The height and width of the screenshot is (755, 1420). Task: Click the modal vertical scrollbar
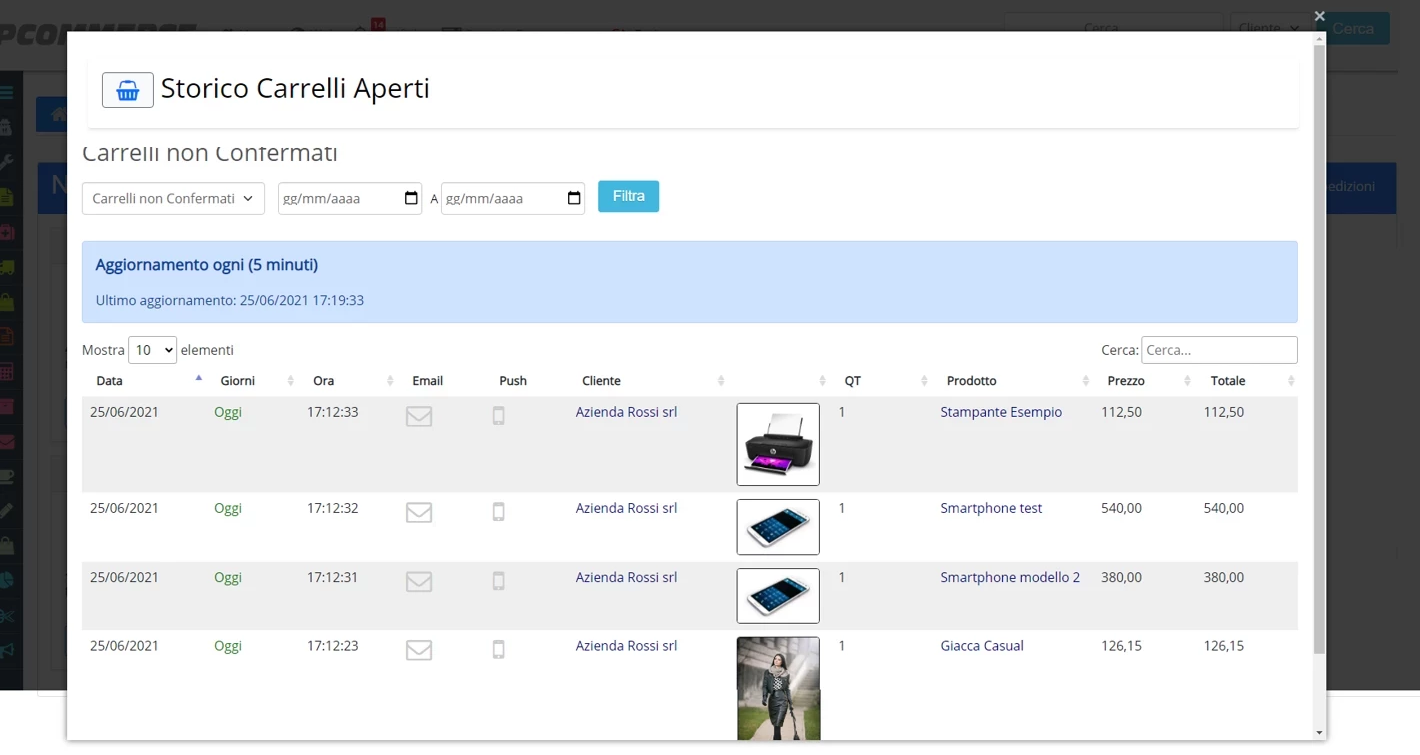tap(1319, 350)
